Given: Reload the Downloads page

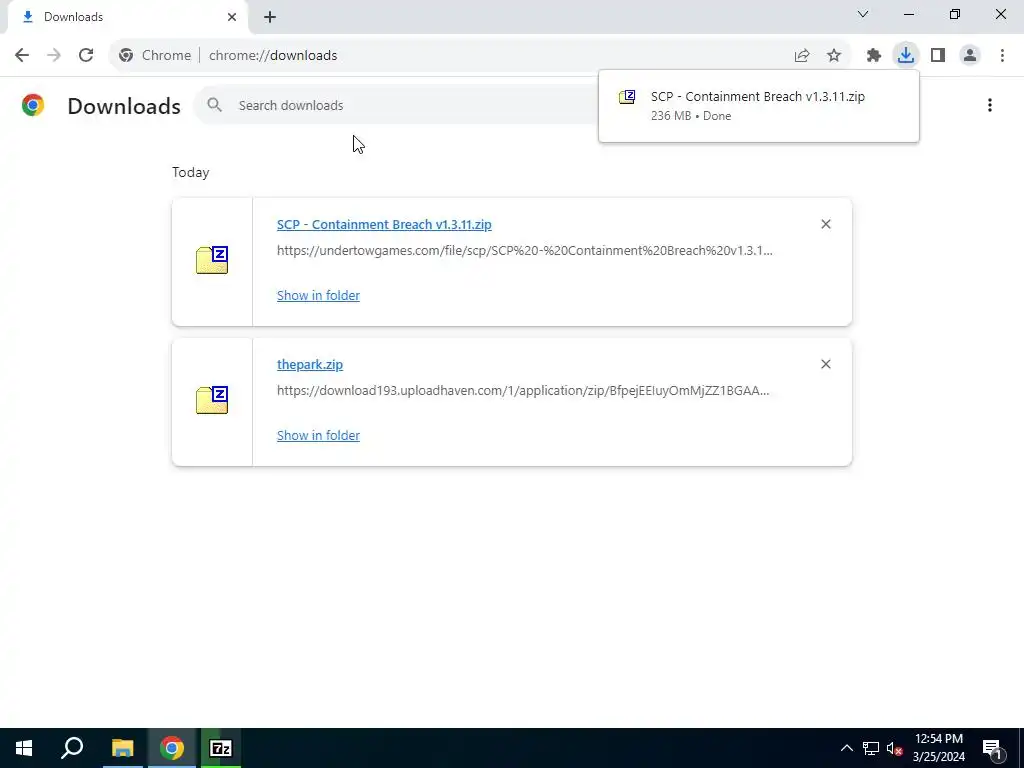Looking at the screenshot, I should 86,56.
